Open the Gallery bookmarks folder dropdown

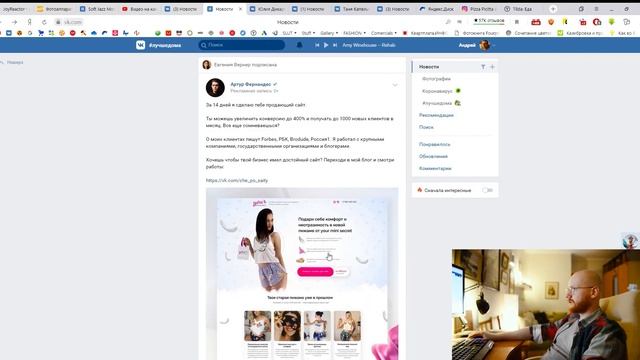coord(329,33)
